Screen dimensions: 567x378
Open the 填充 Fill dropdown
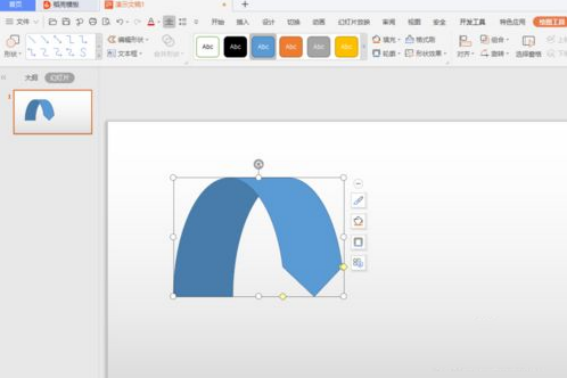coord(386,39)
